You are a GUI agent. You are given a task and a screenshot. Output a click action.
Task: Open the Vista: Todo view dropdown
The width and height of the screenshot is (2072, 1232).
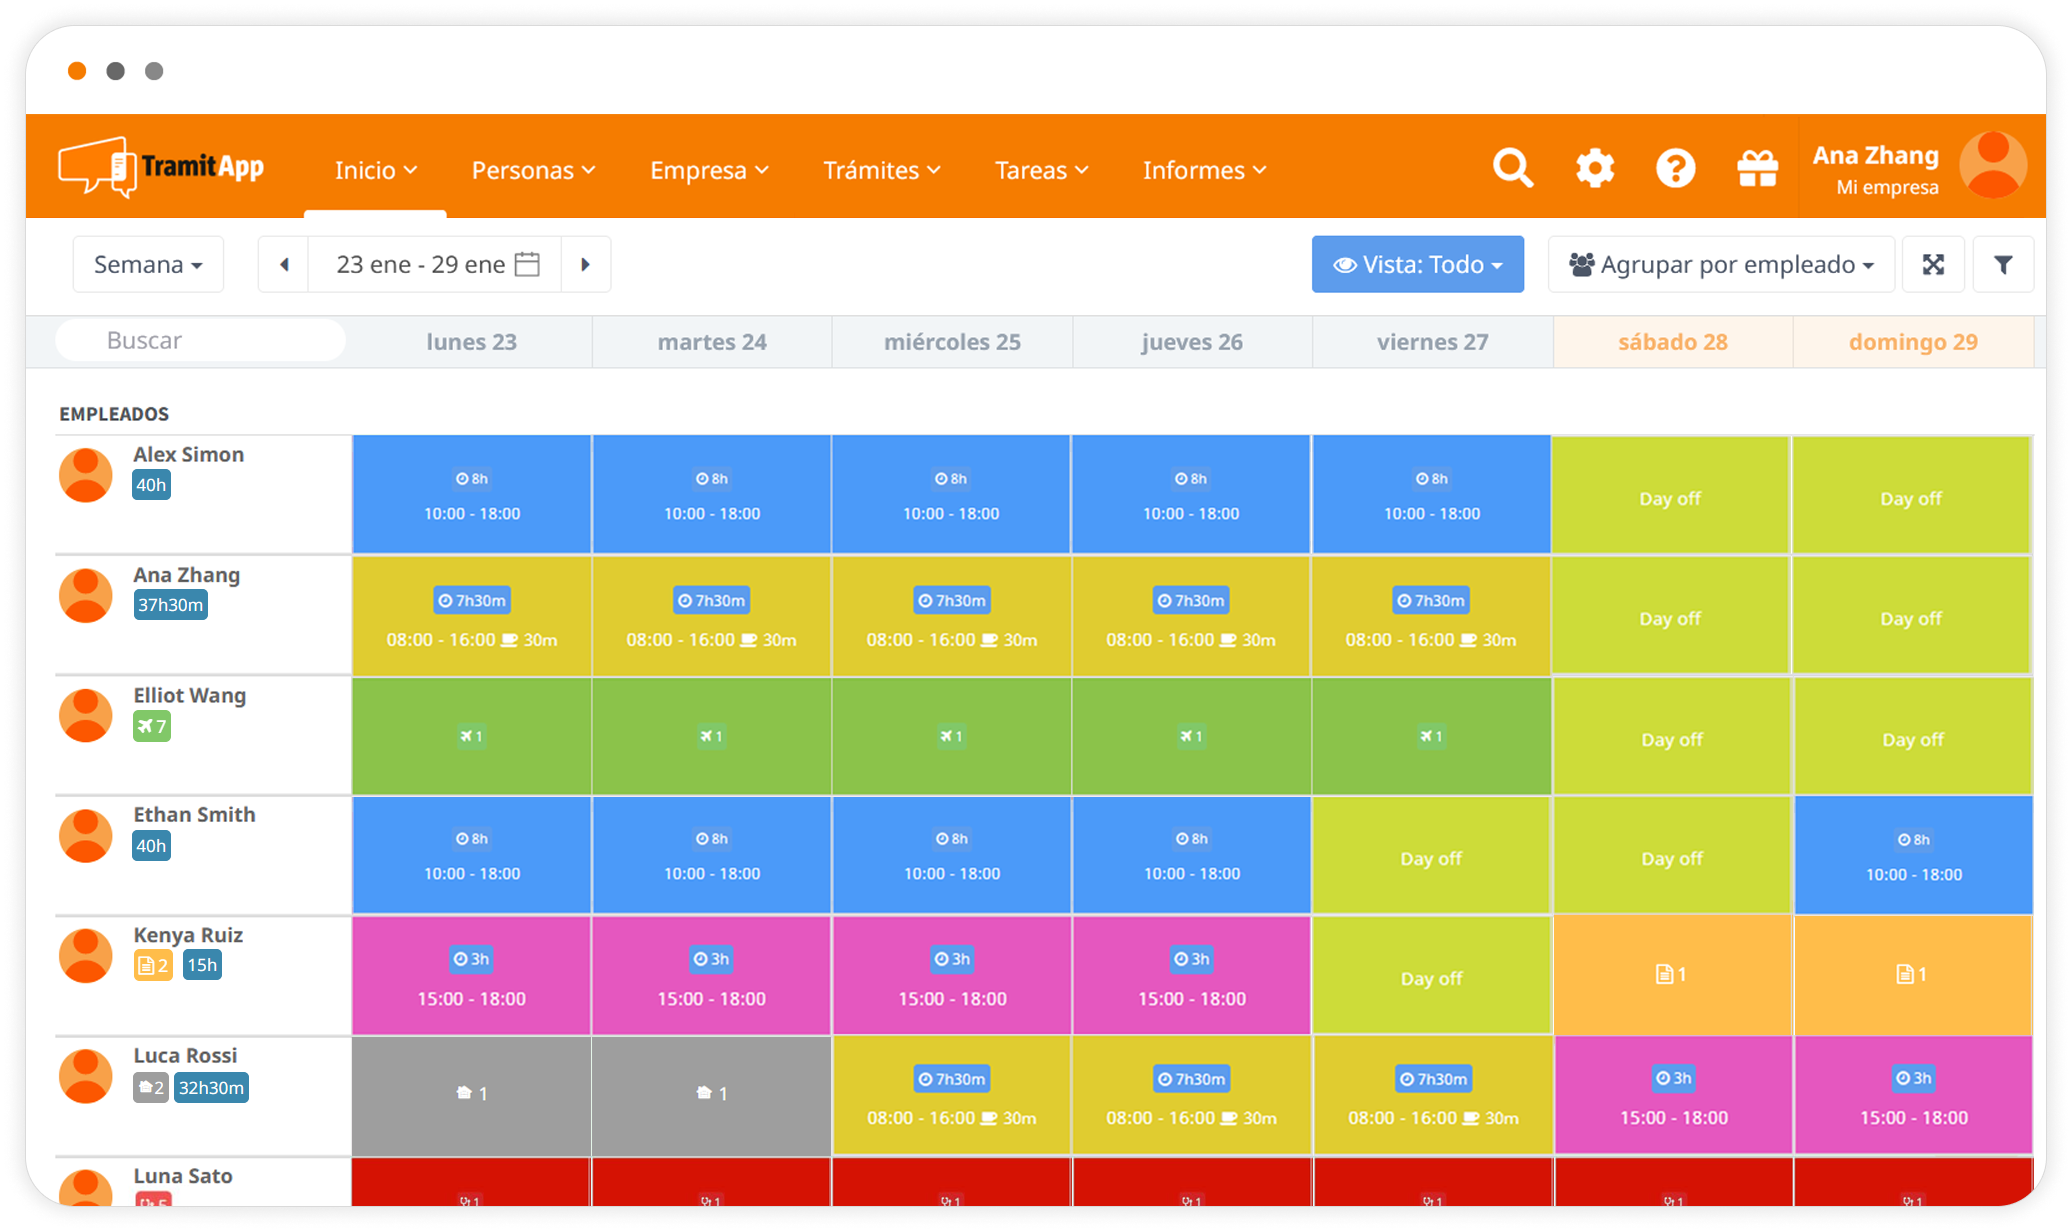pyautogui.click(x=1417, y=264)
